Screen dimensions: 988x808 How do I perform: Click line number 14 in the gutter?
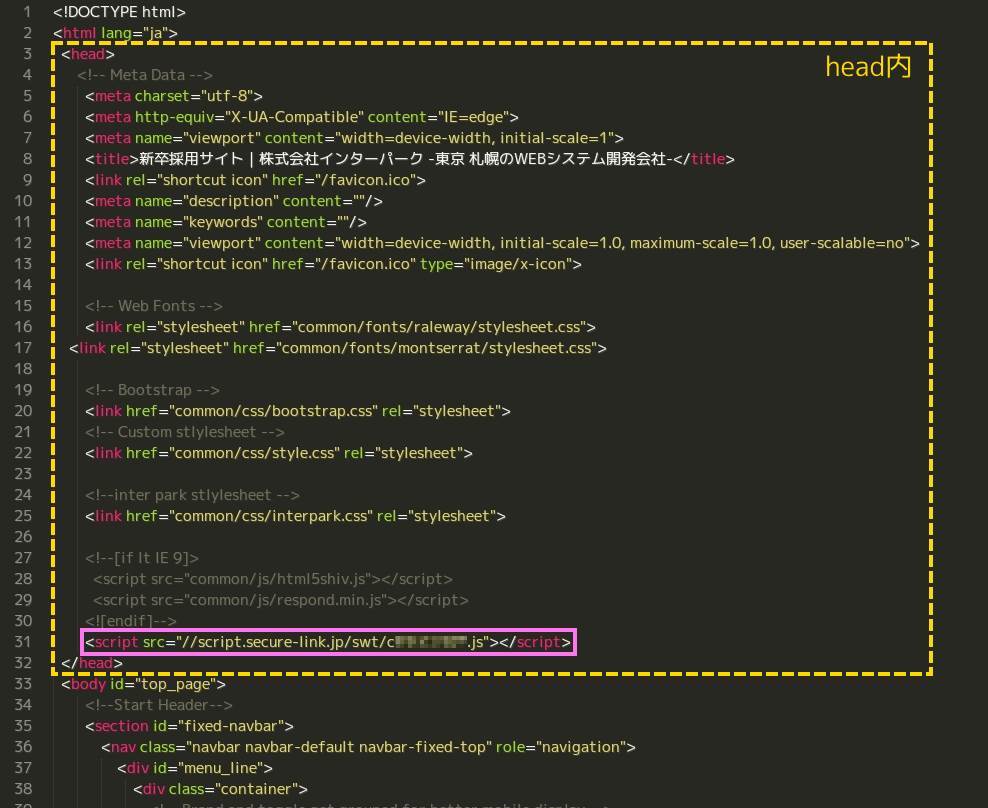[23, 285]
